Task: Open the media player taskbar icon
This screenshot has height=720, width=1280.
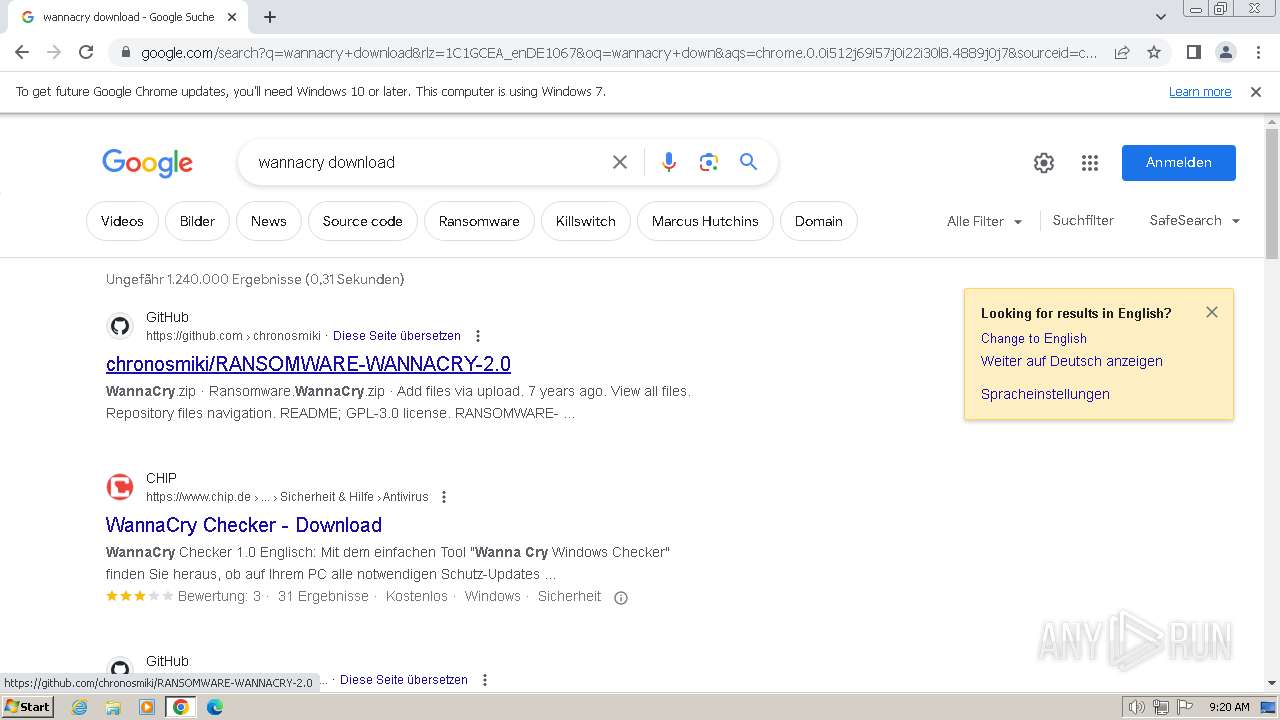Action: (x=147, y=707)
